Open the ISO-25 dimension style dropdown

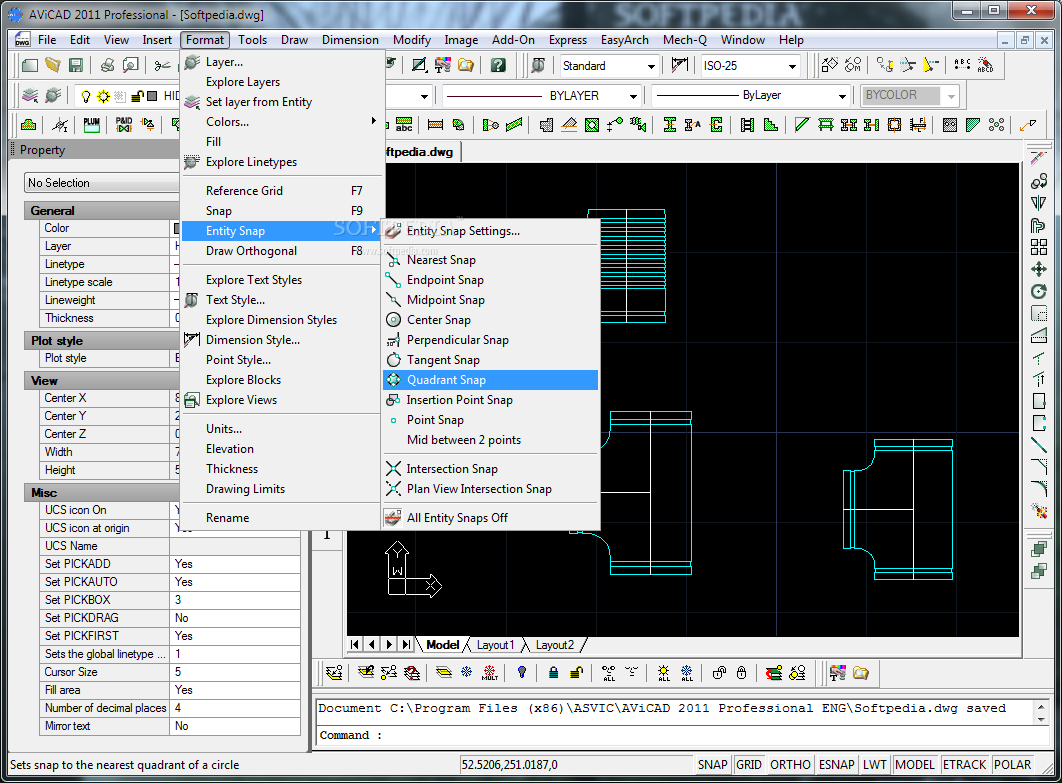(x=792, y=66)
